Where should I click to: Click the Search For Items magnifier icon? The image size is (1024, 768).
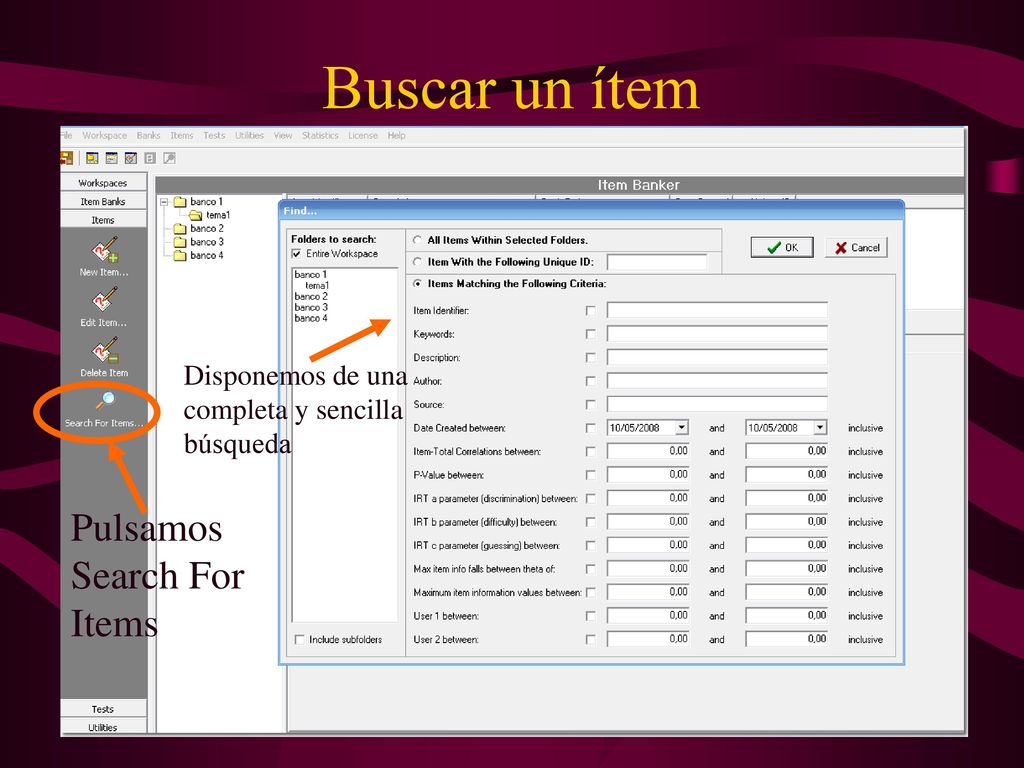tap(105, 400)
